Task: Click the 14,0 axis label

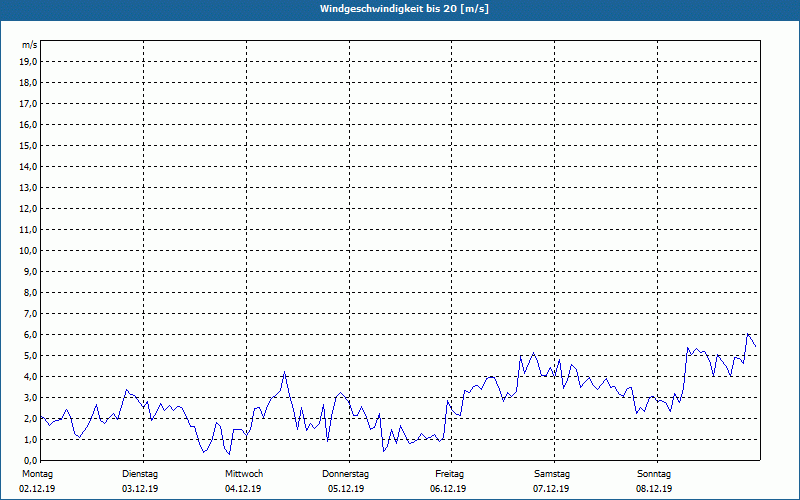Action: pyautogui.click(x=28, y=166)
